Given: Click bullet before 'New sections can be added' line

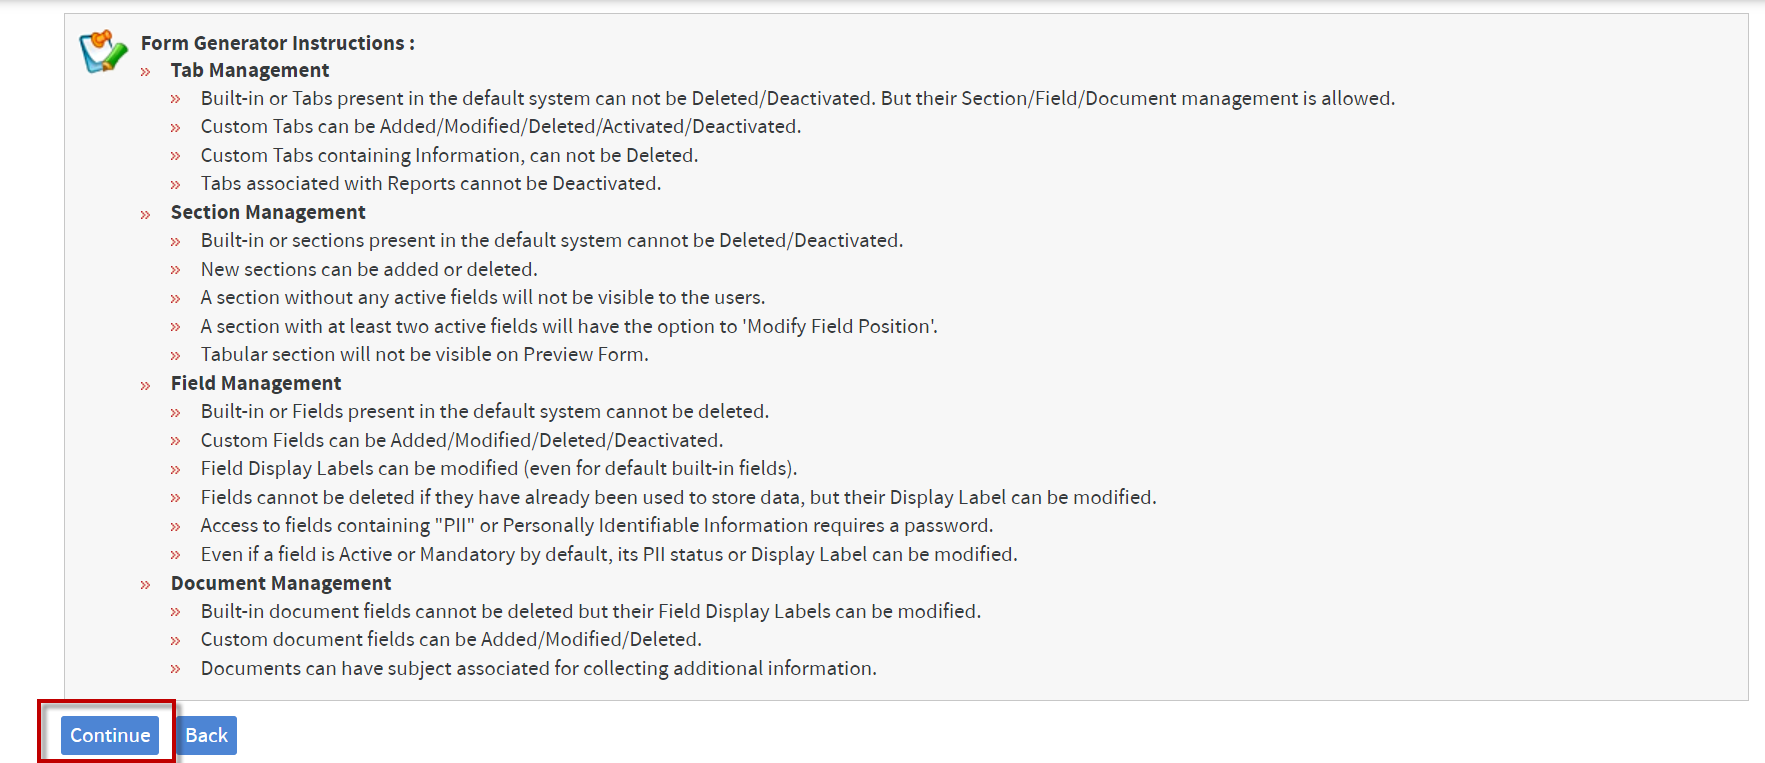Looking at the screenshot, I should click(x=176, y=270).
